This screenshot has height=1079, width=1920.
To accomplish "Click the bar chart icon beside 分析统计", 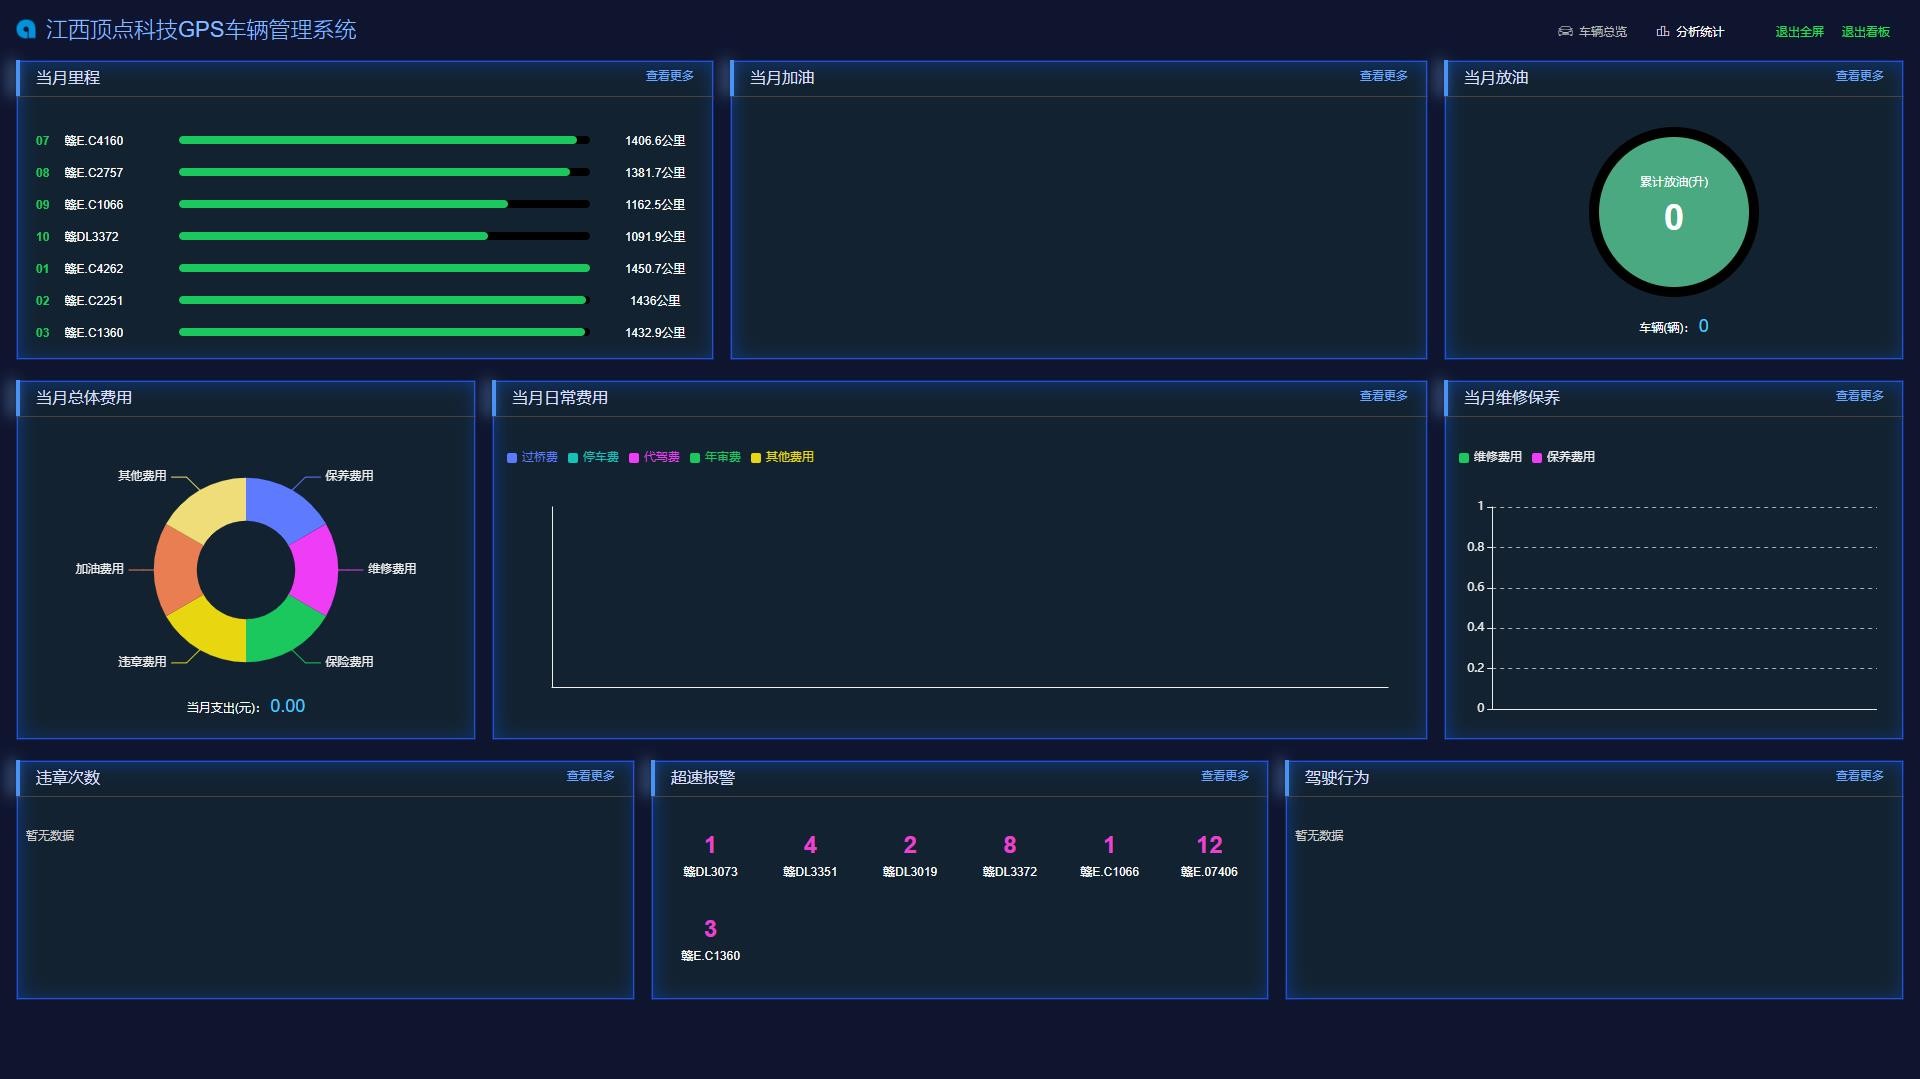I will pos(1662,32).
